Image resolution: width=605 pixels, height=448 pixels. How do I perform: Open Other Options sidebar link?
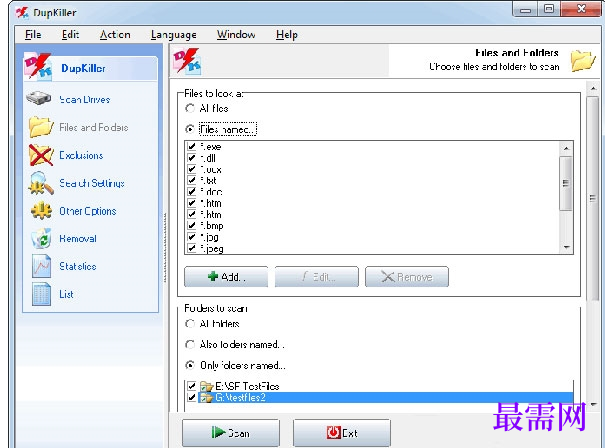tap(88, 211)
